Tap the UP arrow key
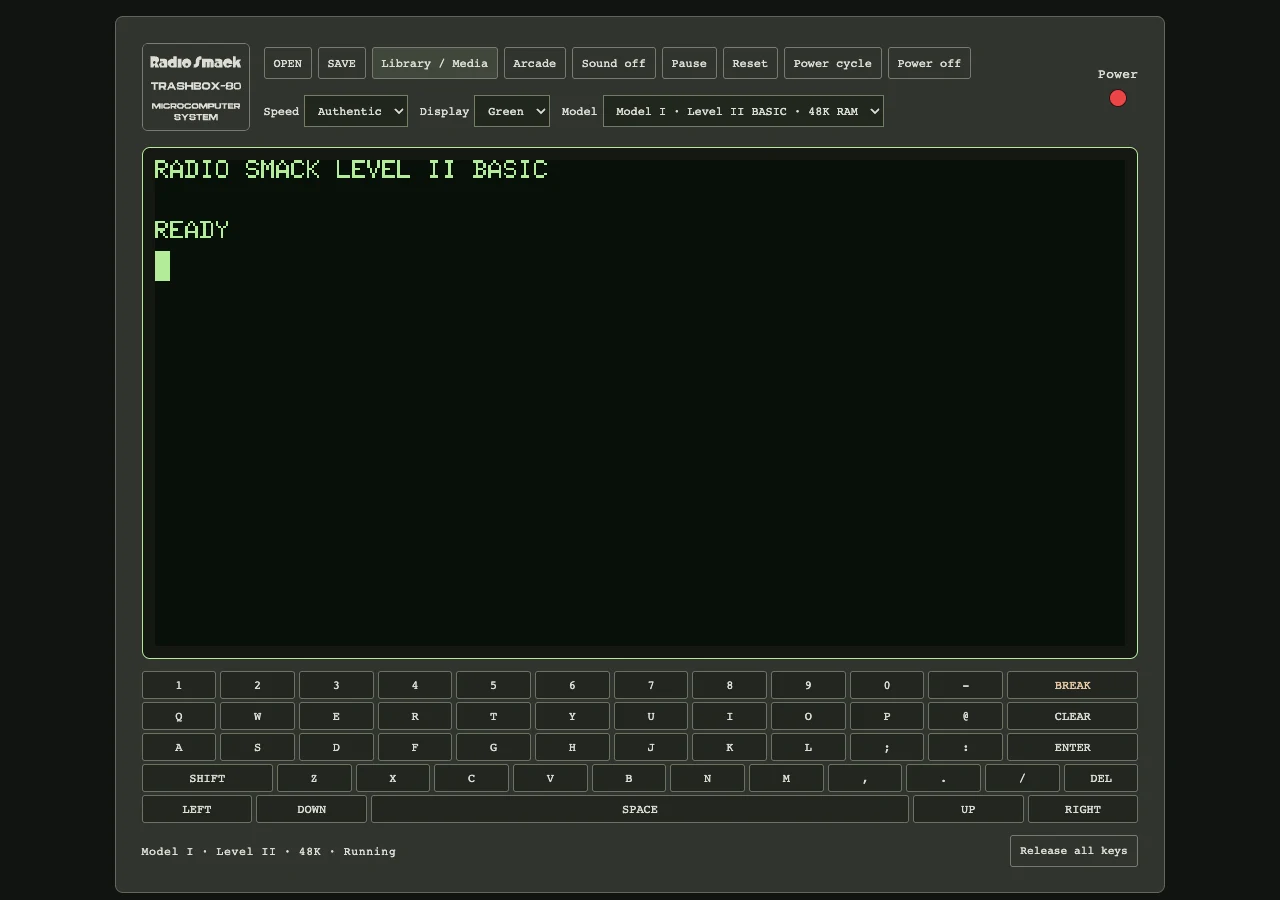Viewport: 1280px width, 900px height. (968, 809)
